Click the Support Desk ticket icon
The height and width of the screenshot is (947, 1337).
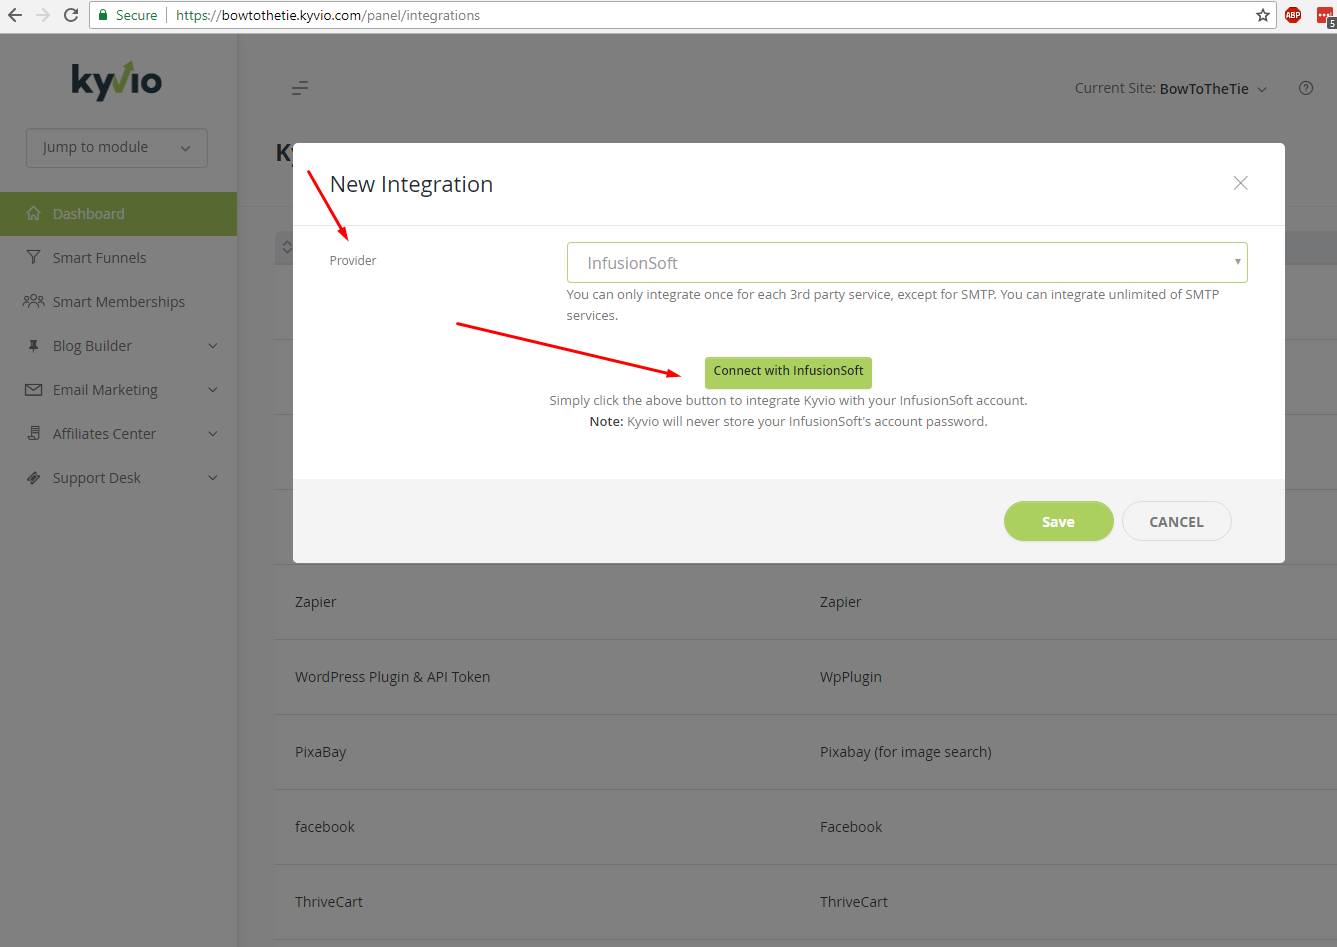click(x=33, y=477)
